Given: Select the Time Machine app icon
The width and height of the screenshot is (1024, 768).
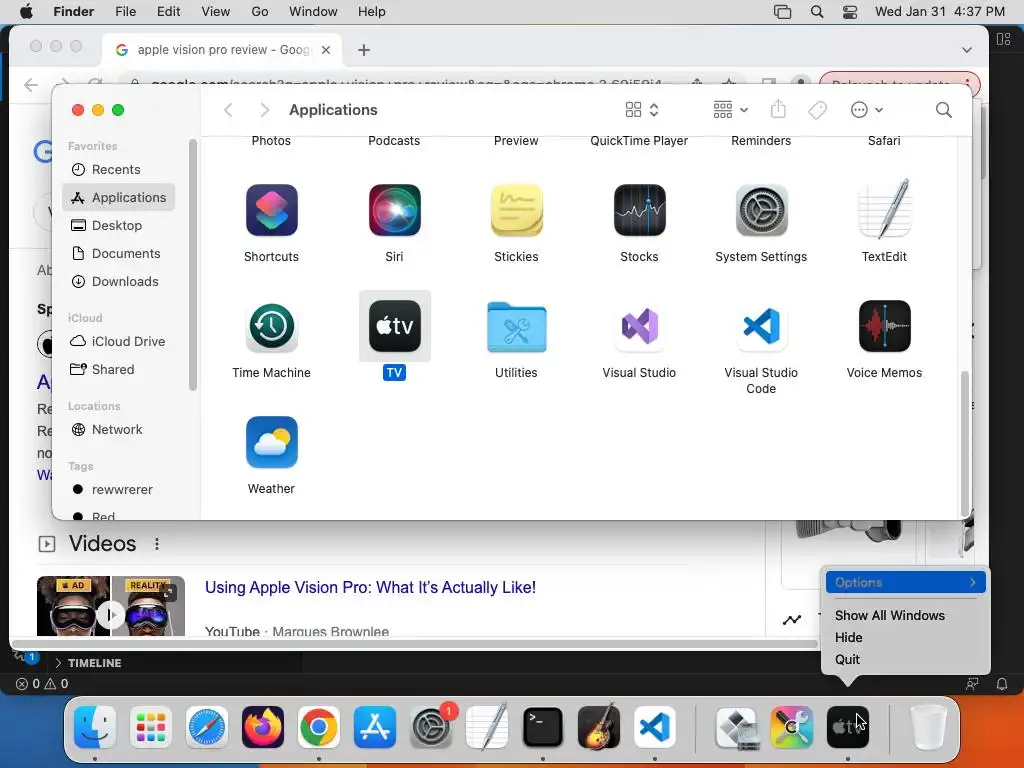Looking at the screenshot, I should tap(272, 327).
